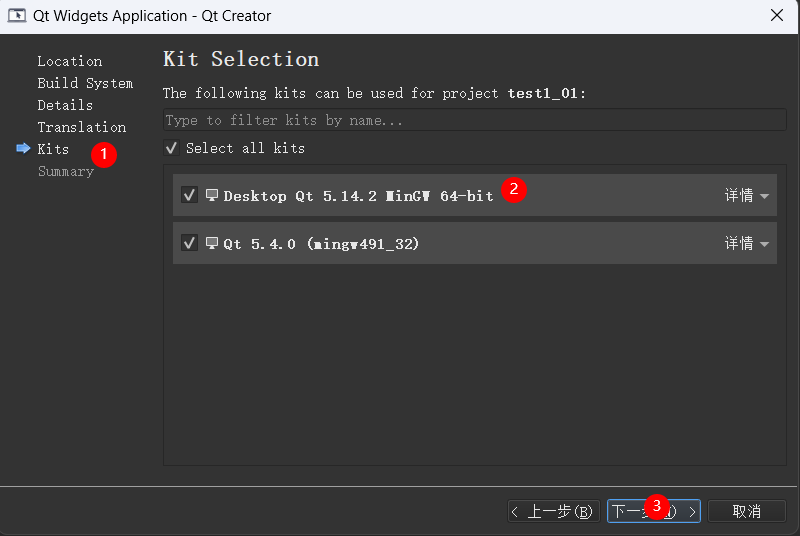This screenshot has height=536, width=800.
Task: Click the monitor icon beside Desktop Qt 5.14.2
Action: pyautogui.click(x=212, y=195)
